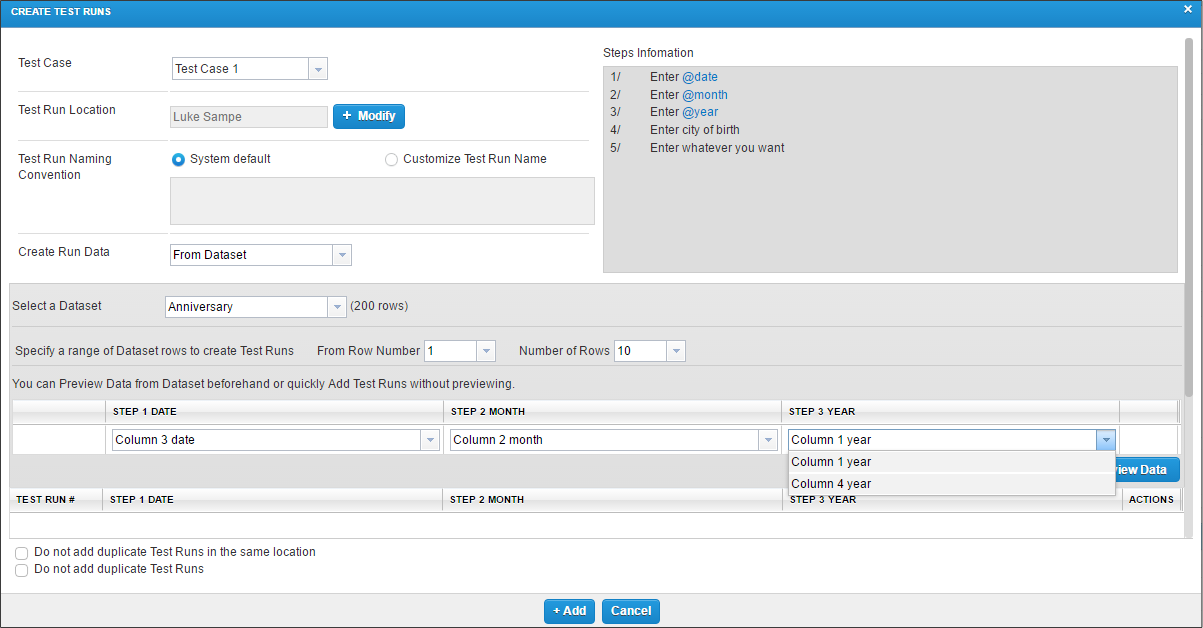The width and height of the screenshot is (1203, 628).
Task: Select the System default radio button
Action: 178,159
